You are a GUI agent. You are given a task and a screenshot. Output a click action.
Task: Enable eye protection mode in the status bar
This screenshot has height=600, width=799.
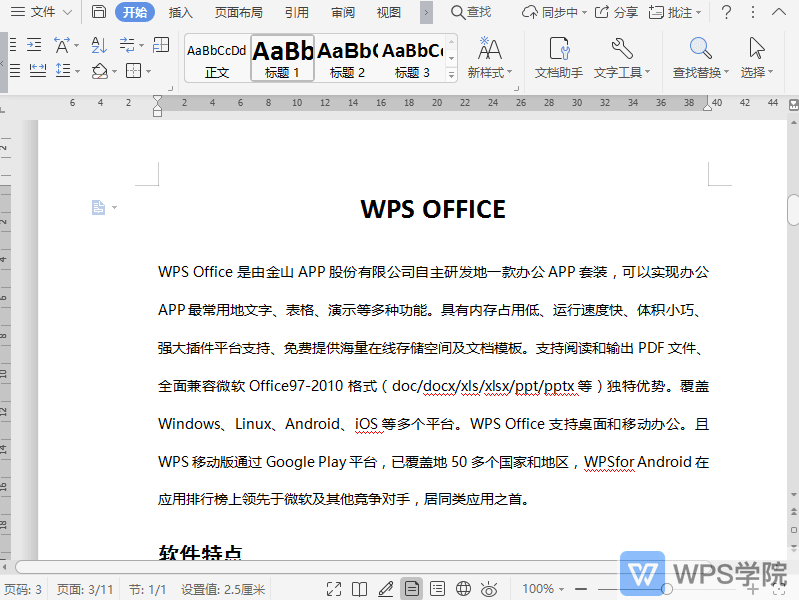[x=489, y=589]
